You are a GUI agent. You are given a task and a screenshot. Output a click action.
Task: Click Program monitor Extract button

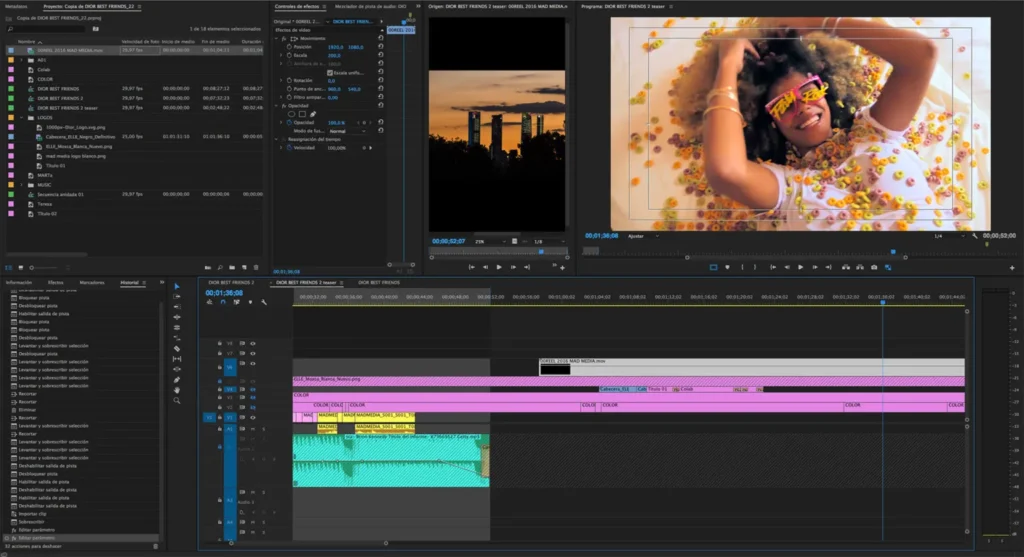(859, 267)
